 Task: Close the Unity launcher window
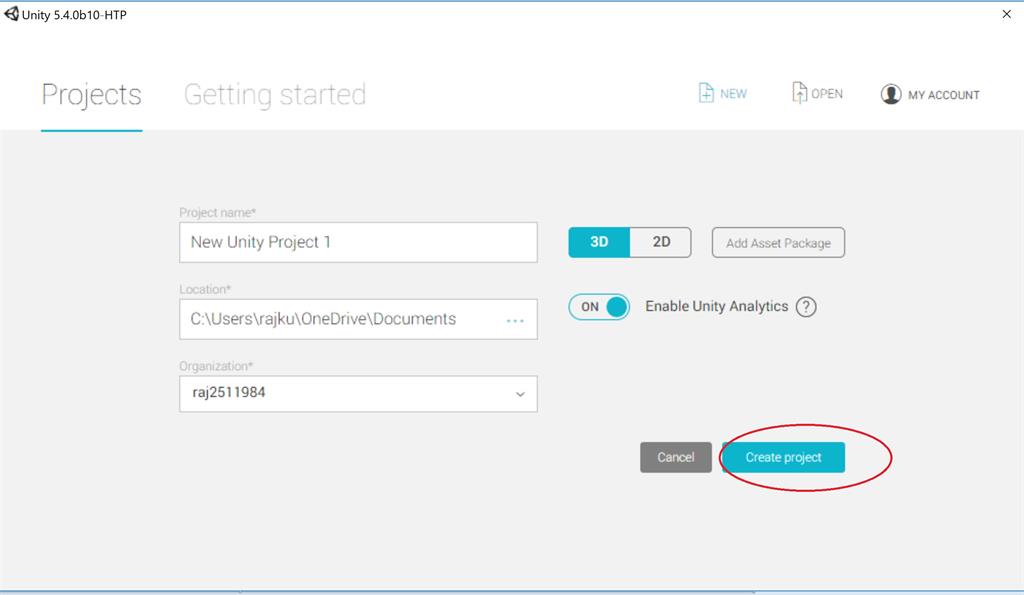click(1006, 14)
